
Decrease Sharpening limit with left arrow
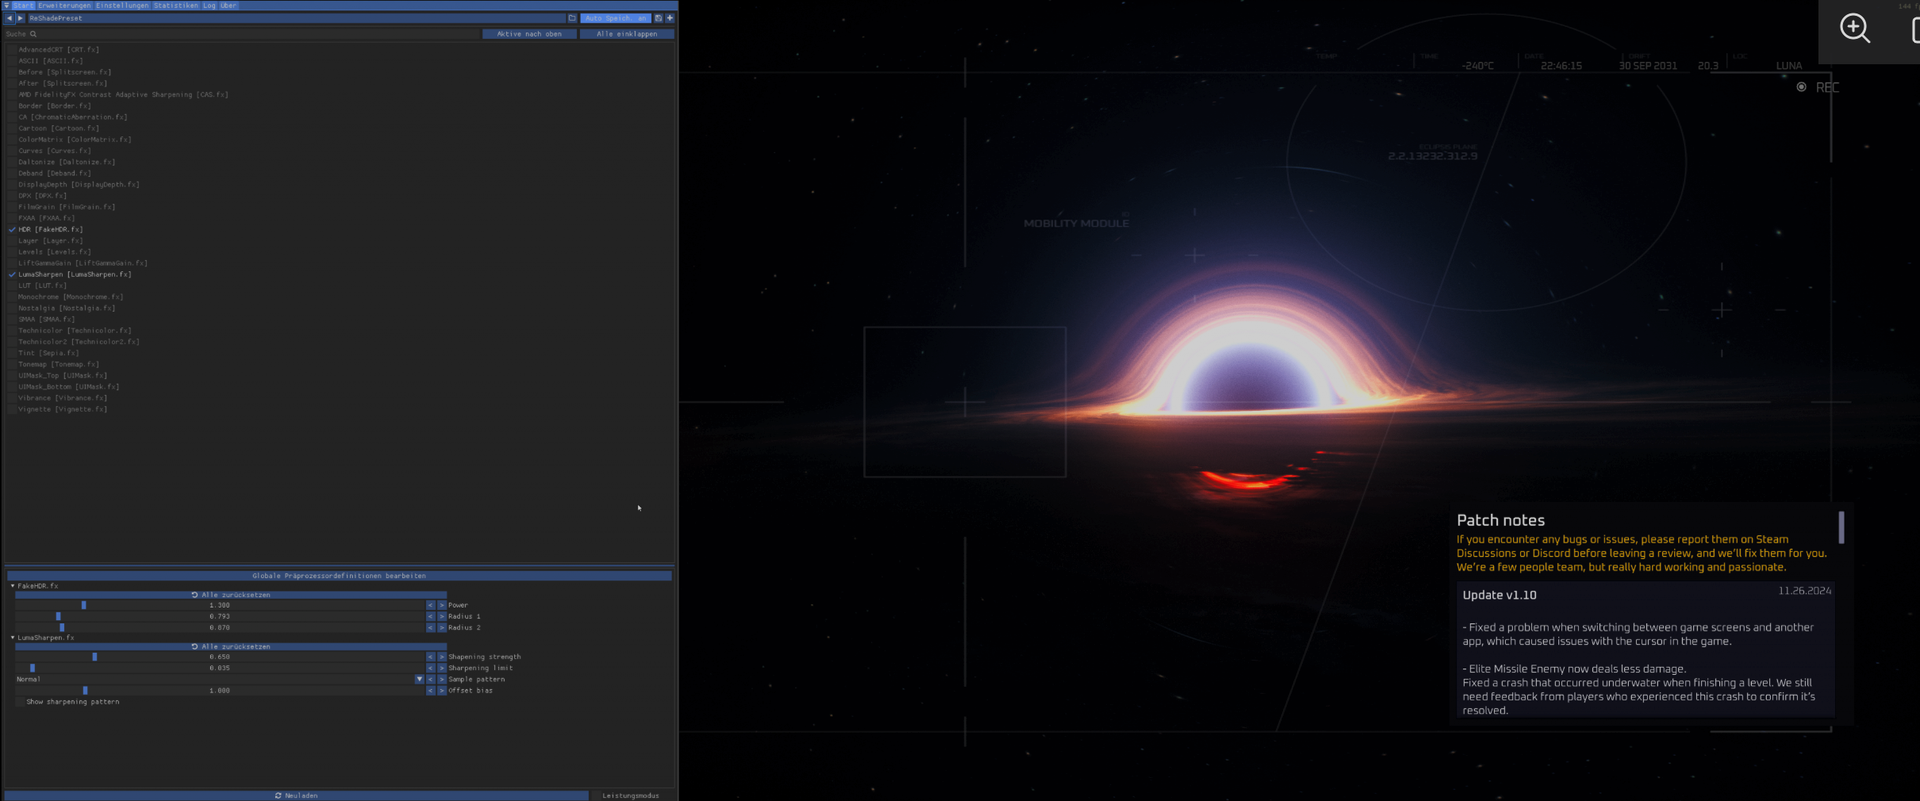point(430,668)
